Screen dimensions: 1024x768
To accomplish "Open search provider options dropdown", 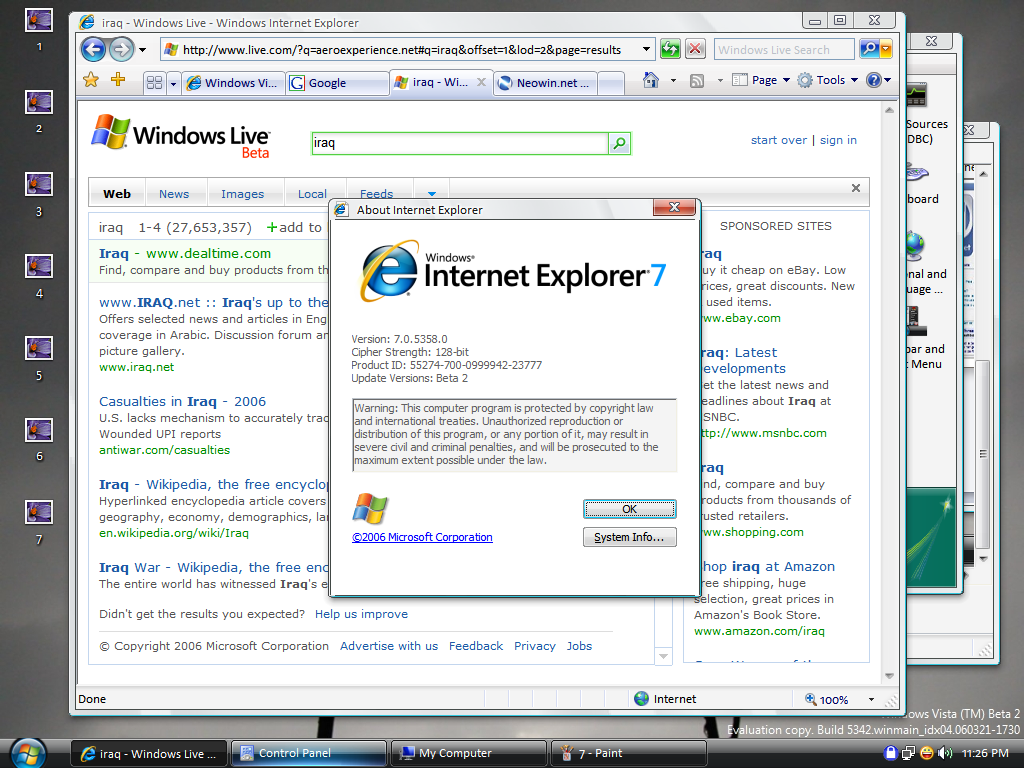I will (x=886, y=49).
